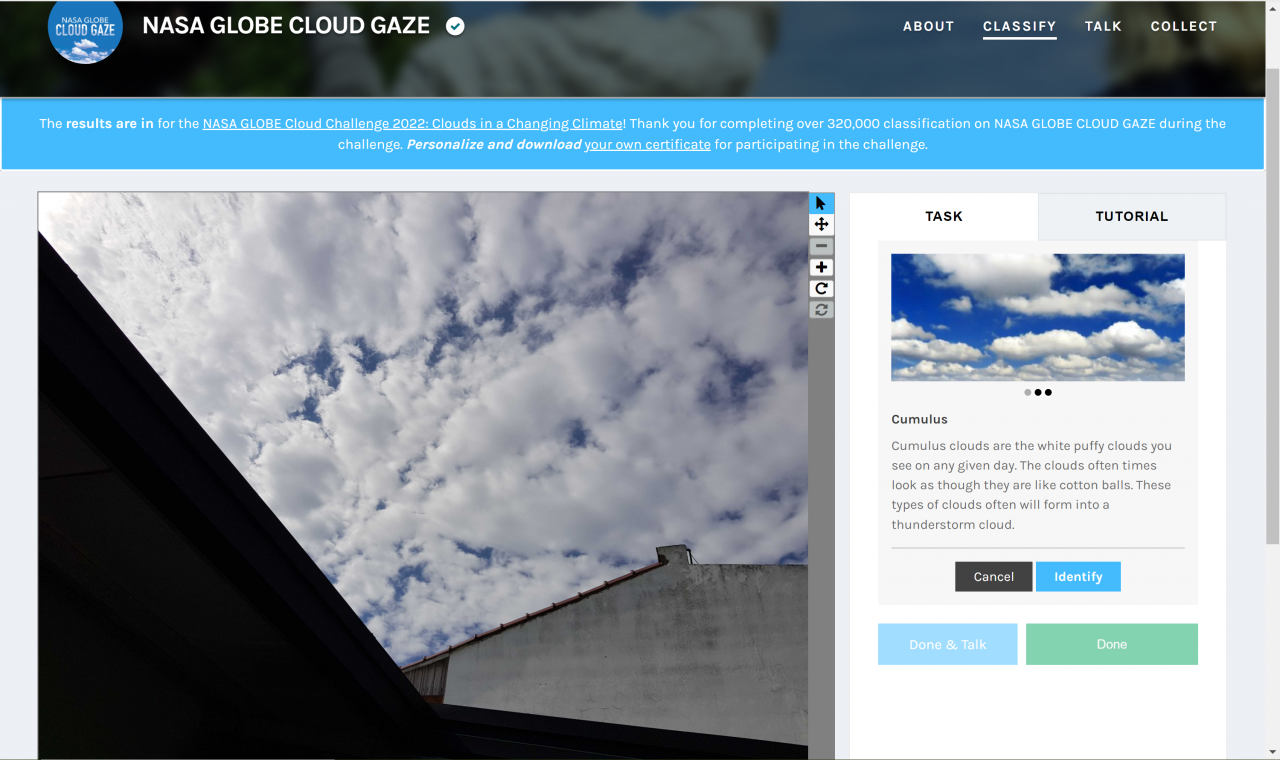Click the Cumulus example cloud photo

pos(1038,317)
